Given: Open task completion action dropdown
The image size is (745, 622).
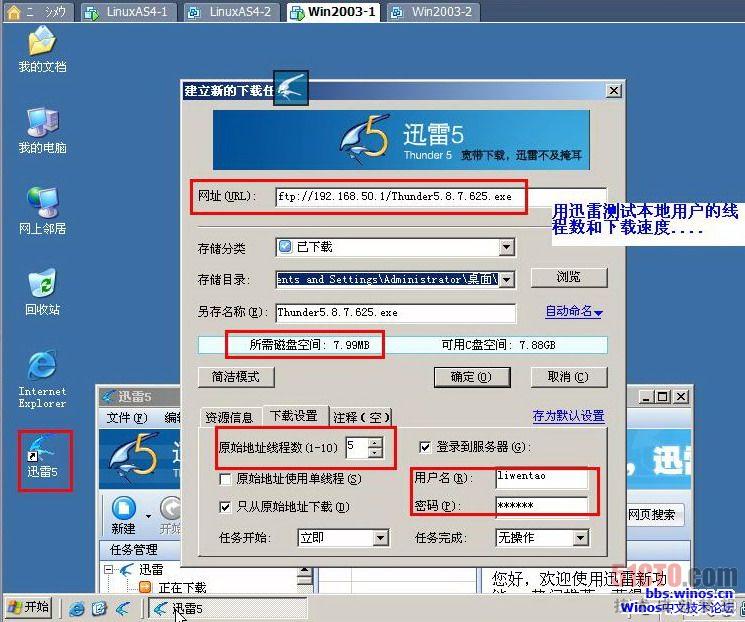Looking at the screenshot, I should [x=580, y=538].
